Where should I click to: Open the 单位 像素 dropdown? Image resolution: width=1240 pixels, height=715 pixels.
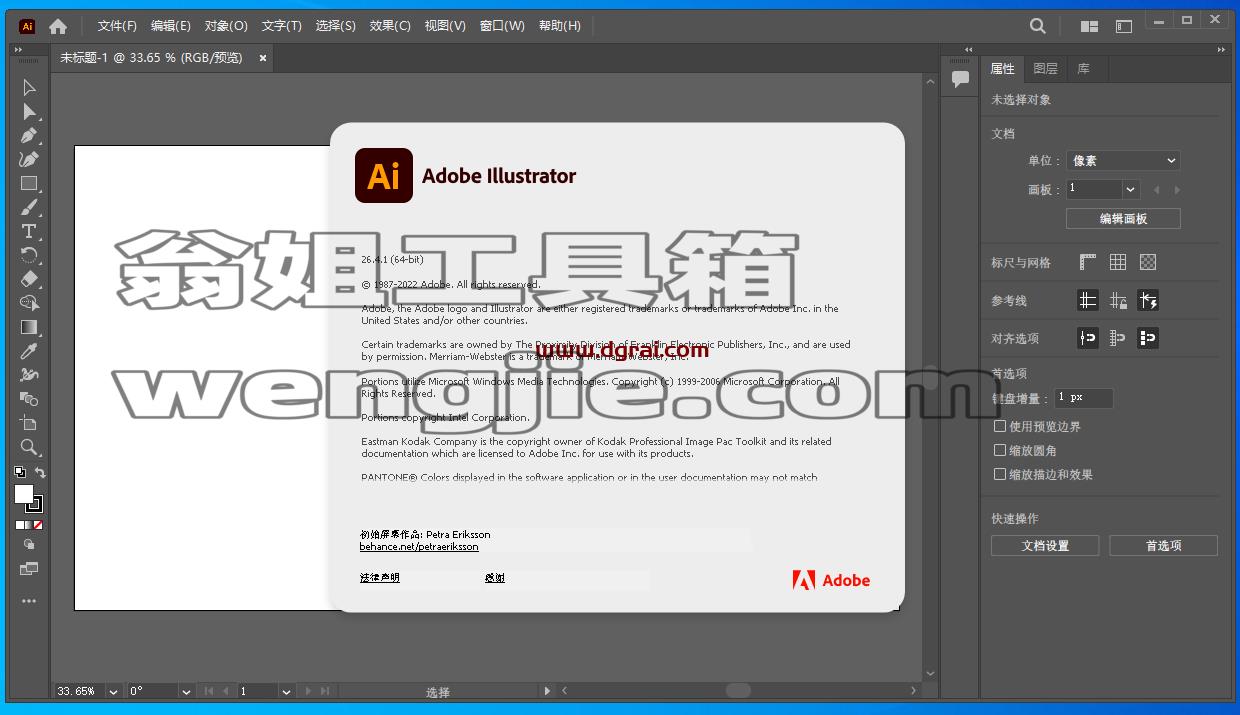[1123, 160]
